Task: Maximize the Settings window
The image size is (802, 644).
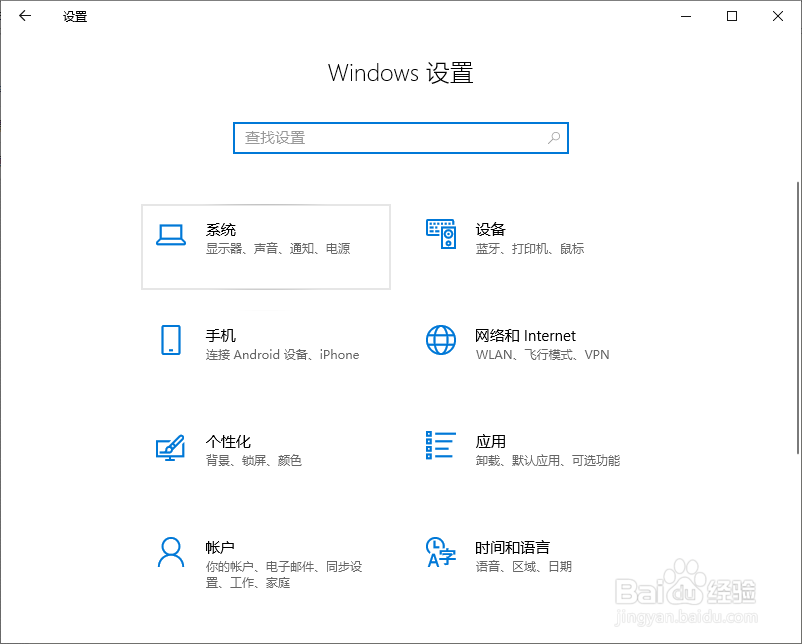Action: [x=732, y=16]
